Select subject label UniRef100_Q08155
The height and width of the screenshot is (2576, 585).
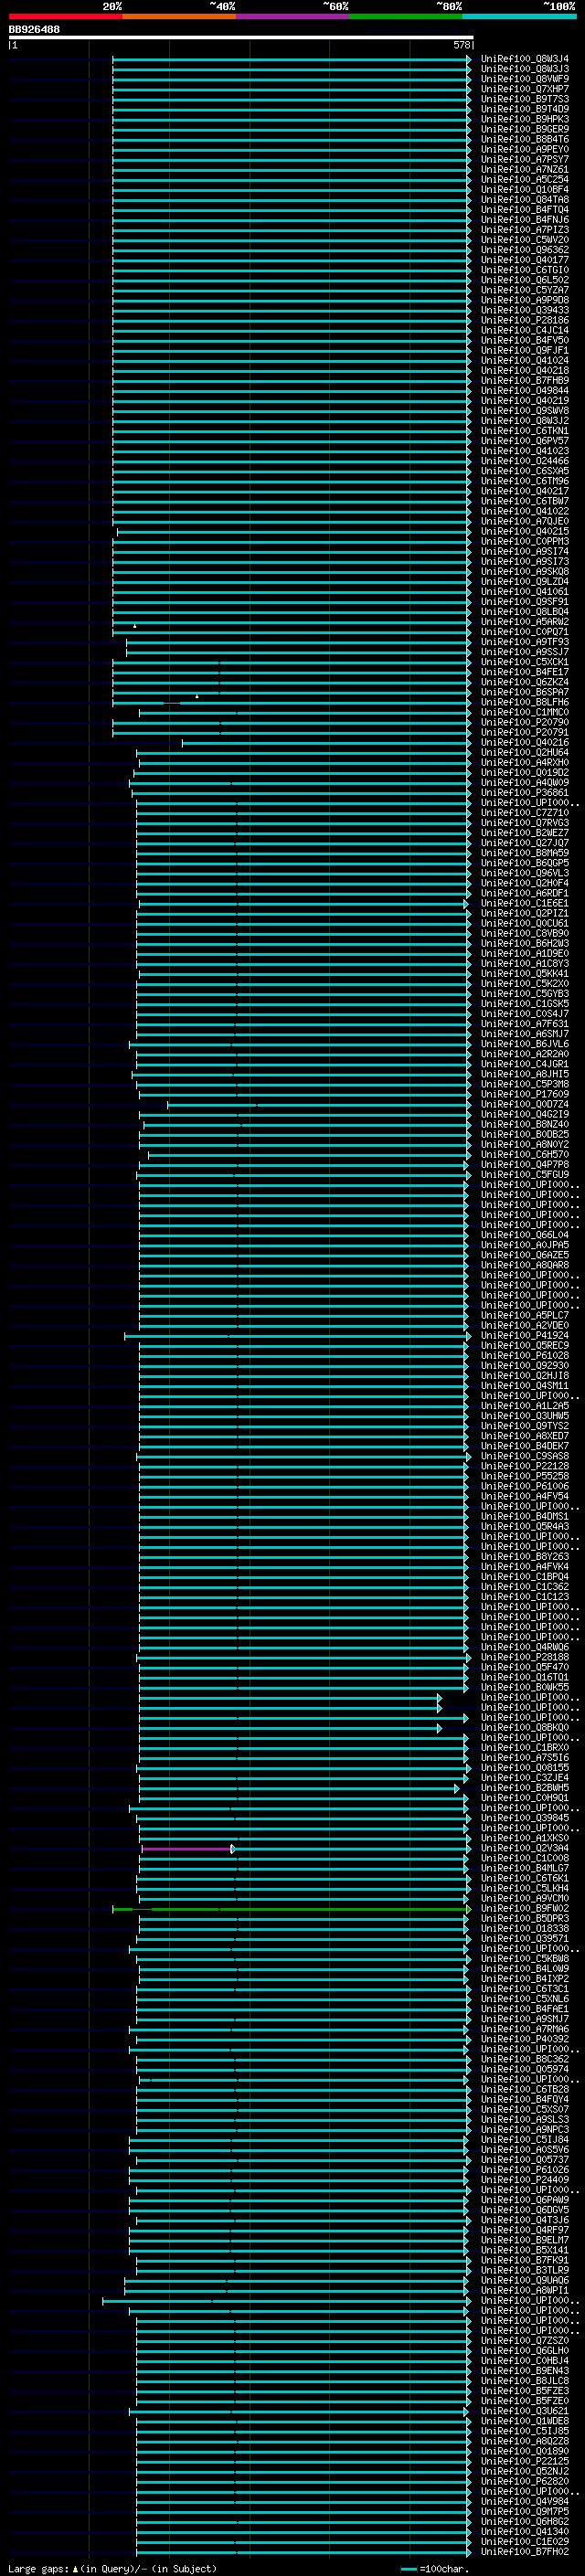525,1768
